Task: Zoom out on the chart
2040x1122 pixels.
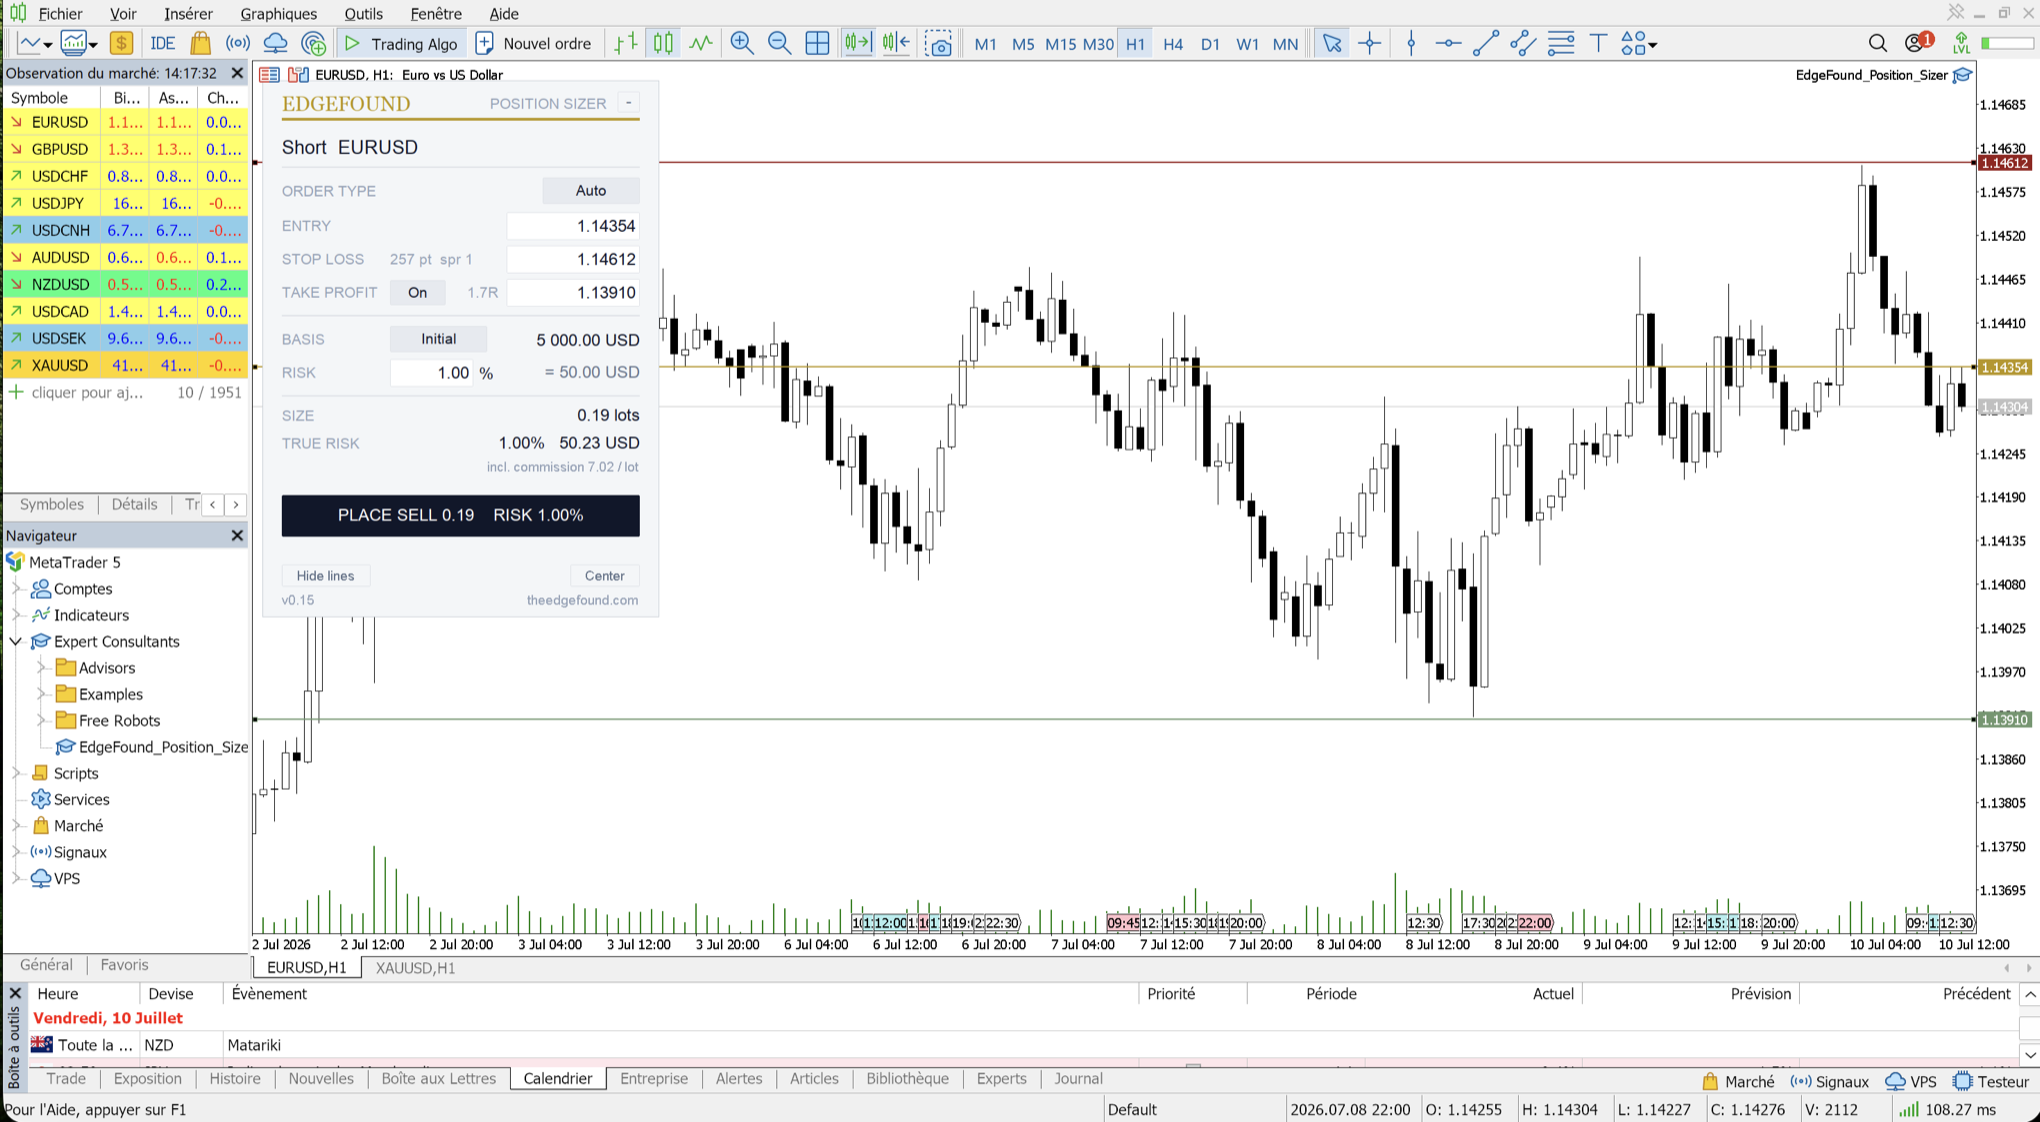Action: coord(779,43)
